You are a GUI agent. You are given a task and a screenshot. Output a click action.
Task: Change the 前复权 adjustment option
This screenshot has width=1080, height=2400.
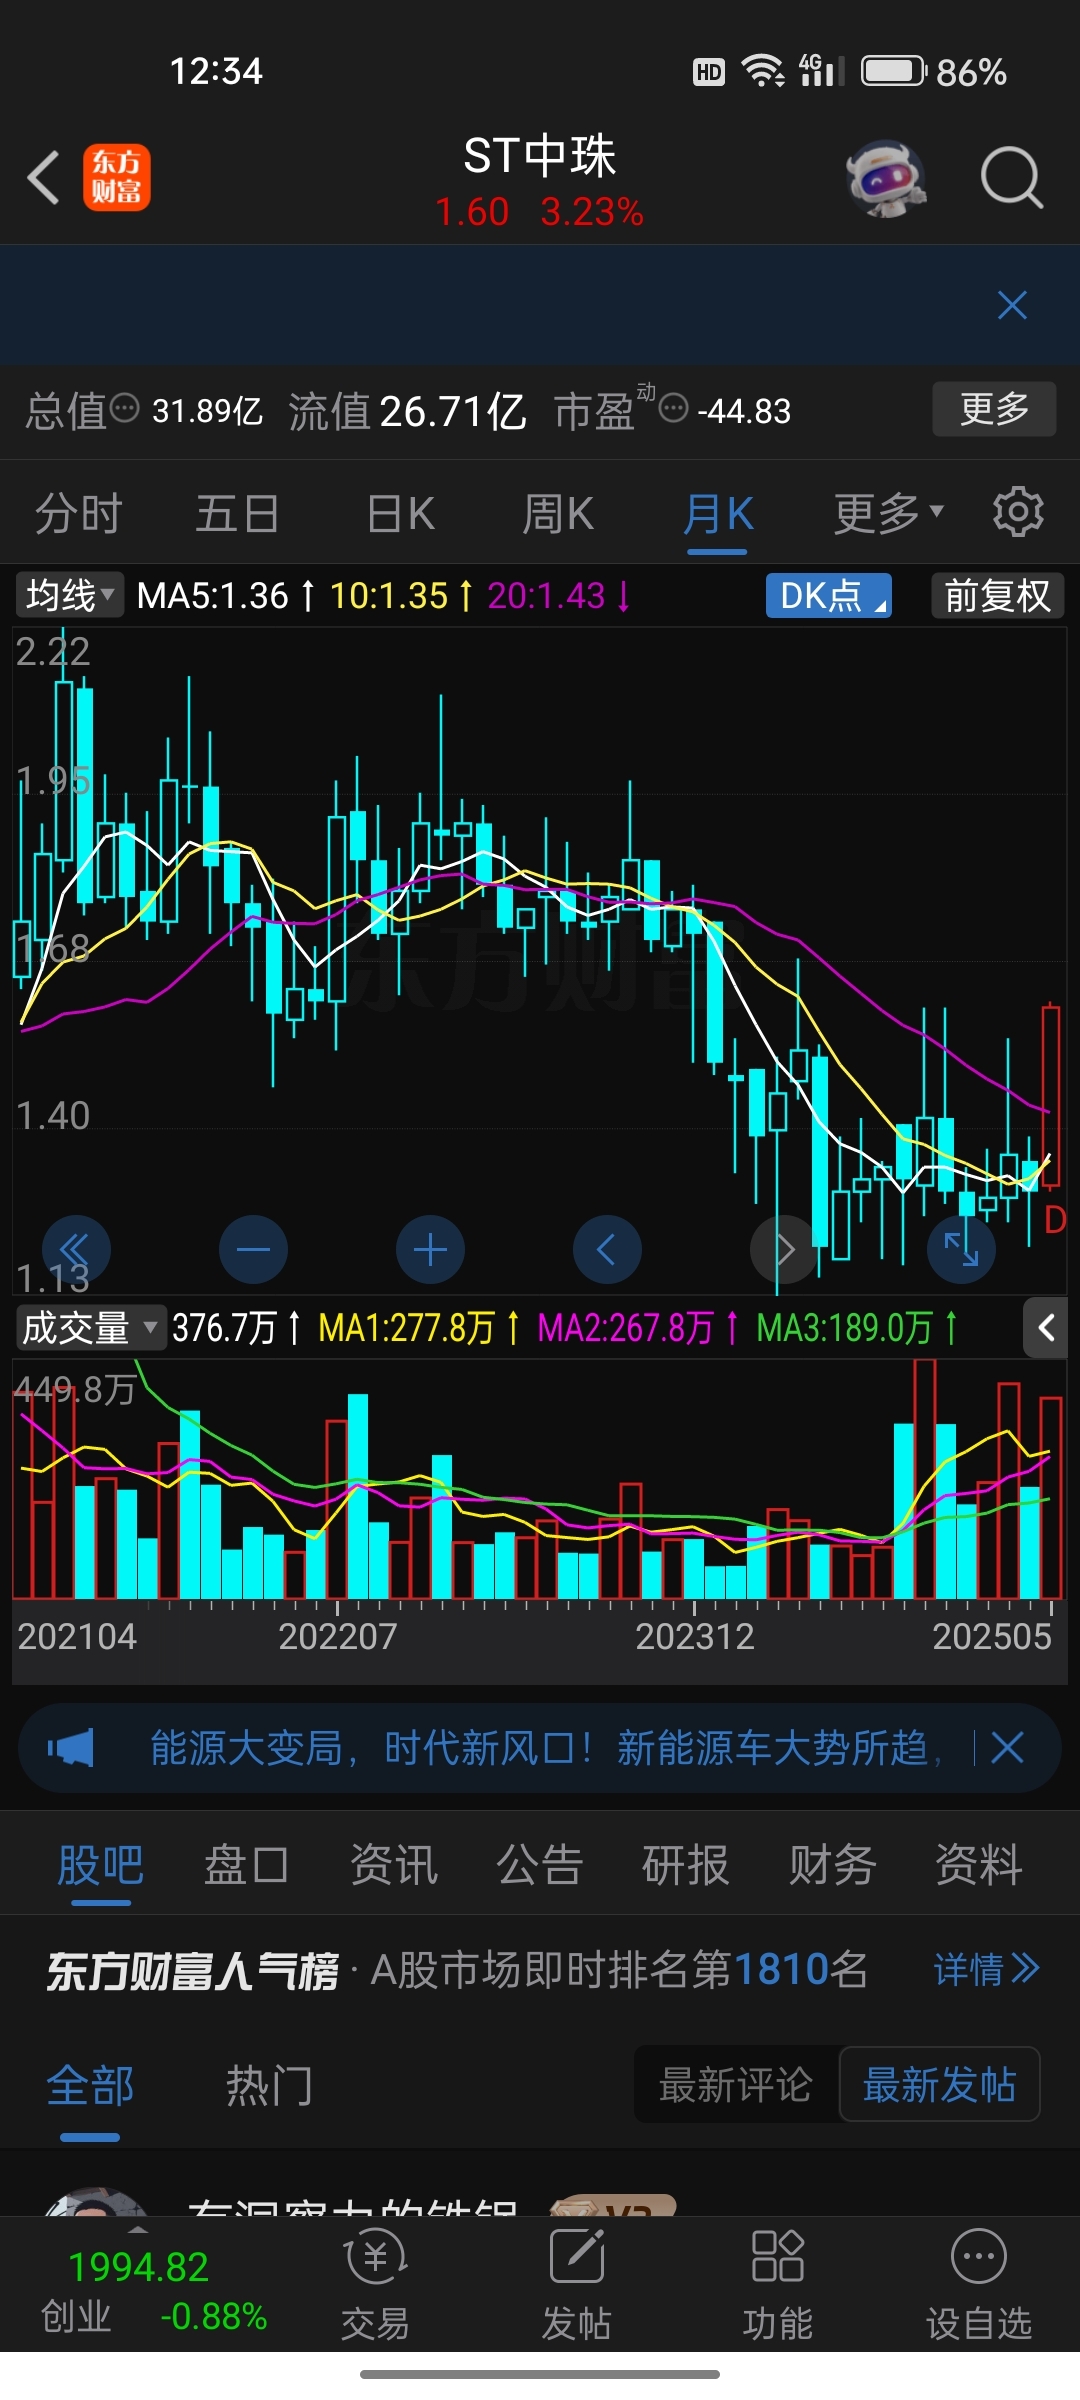pyautogui.click(x=997, y=596)
